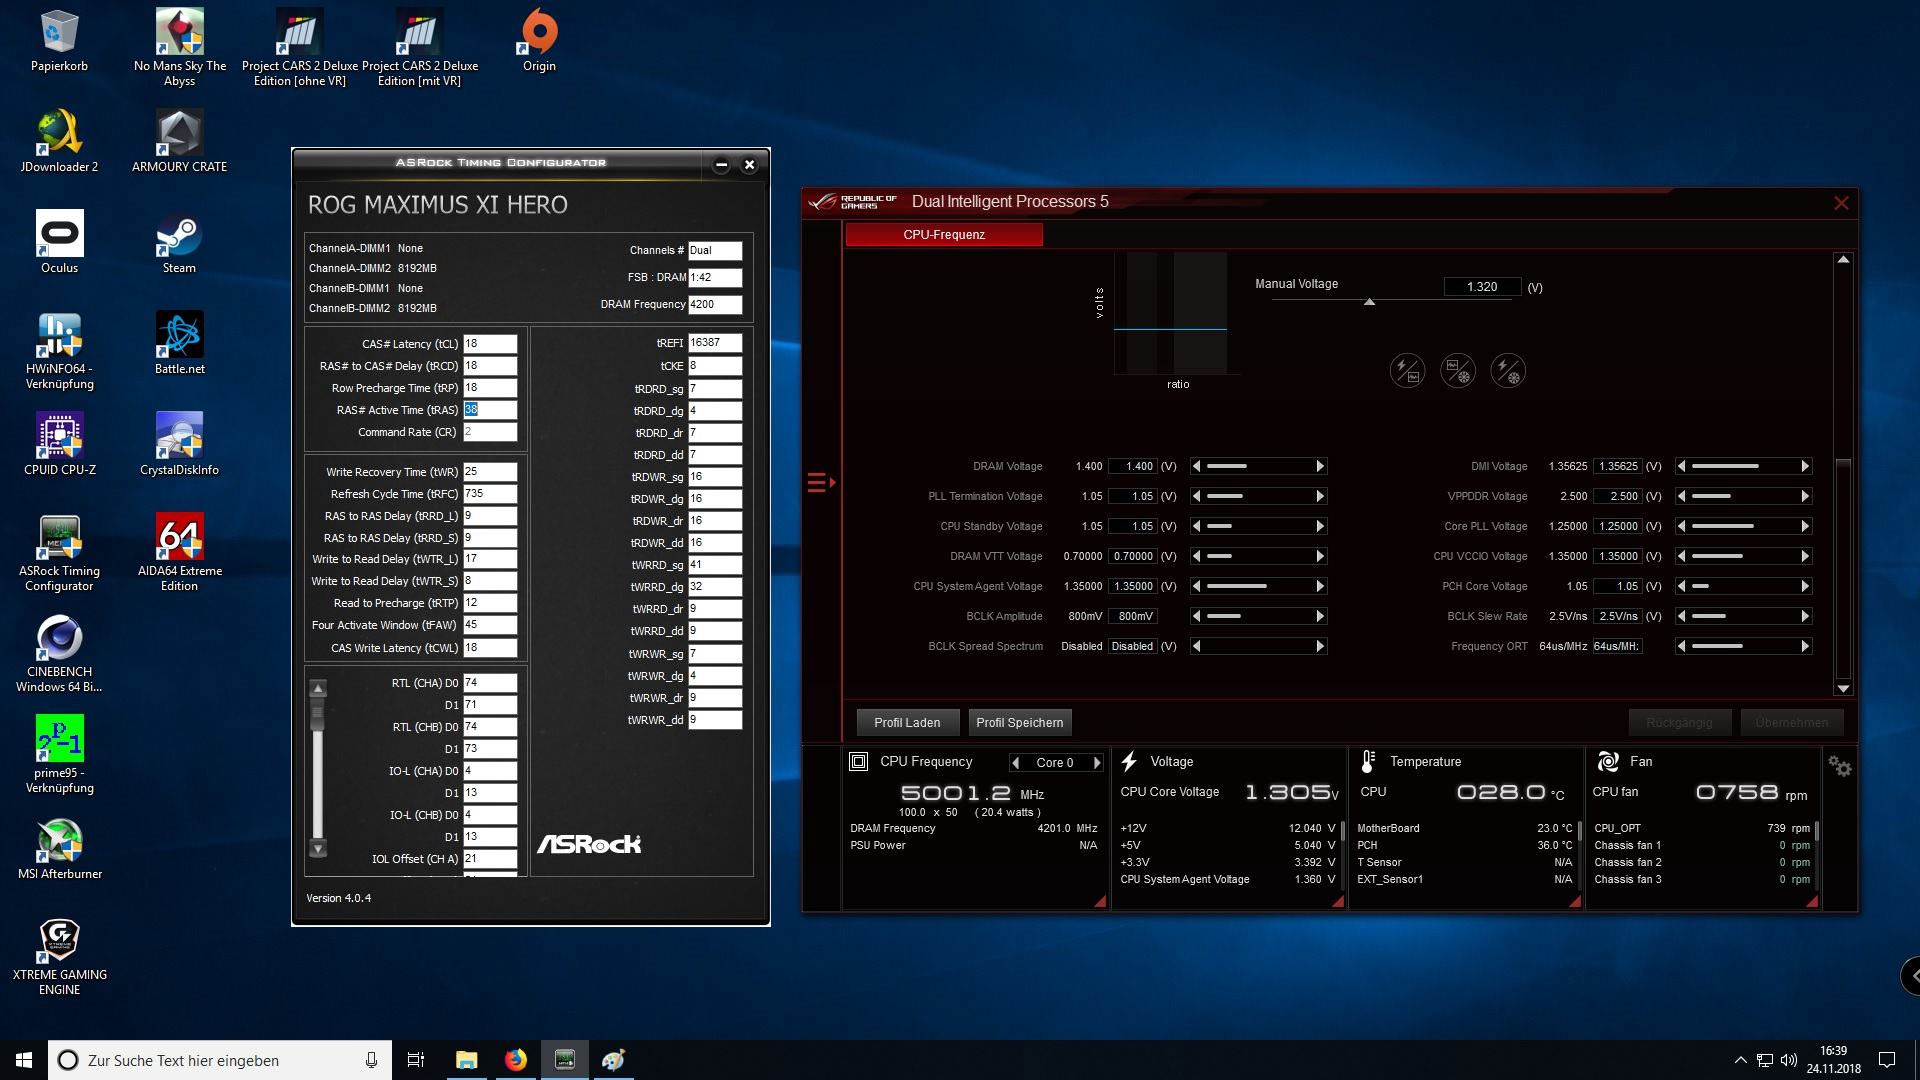Click the Voltage lightning bolt icon
This screenshot has width=1920, height=1080.
(x=1129, y=762)
